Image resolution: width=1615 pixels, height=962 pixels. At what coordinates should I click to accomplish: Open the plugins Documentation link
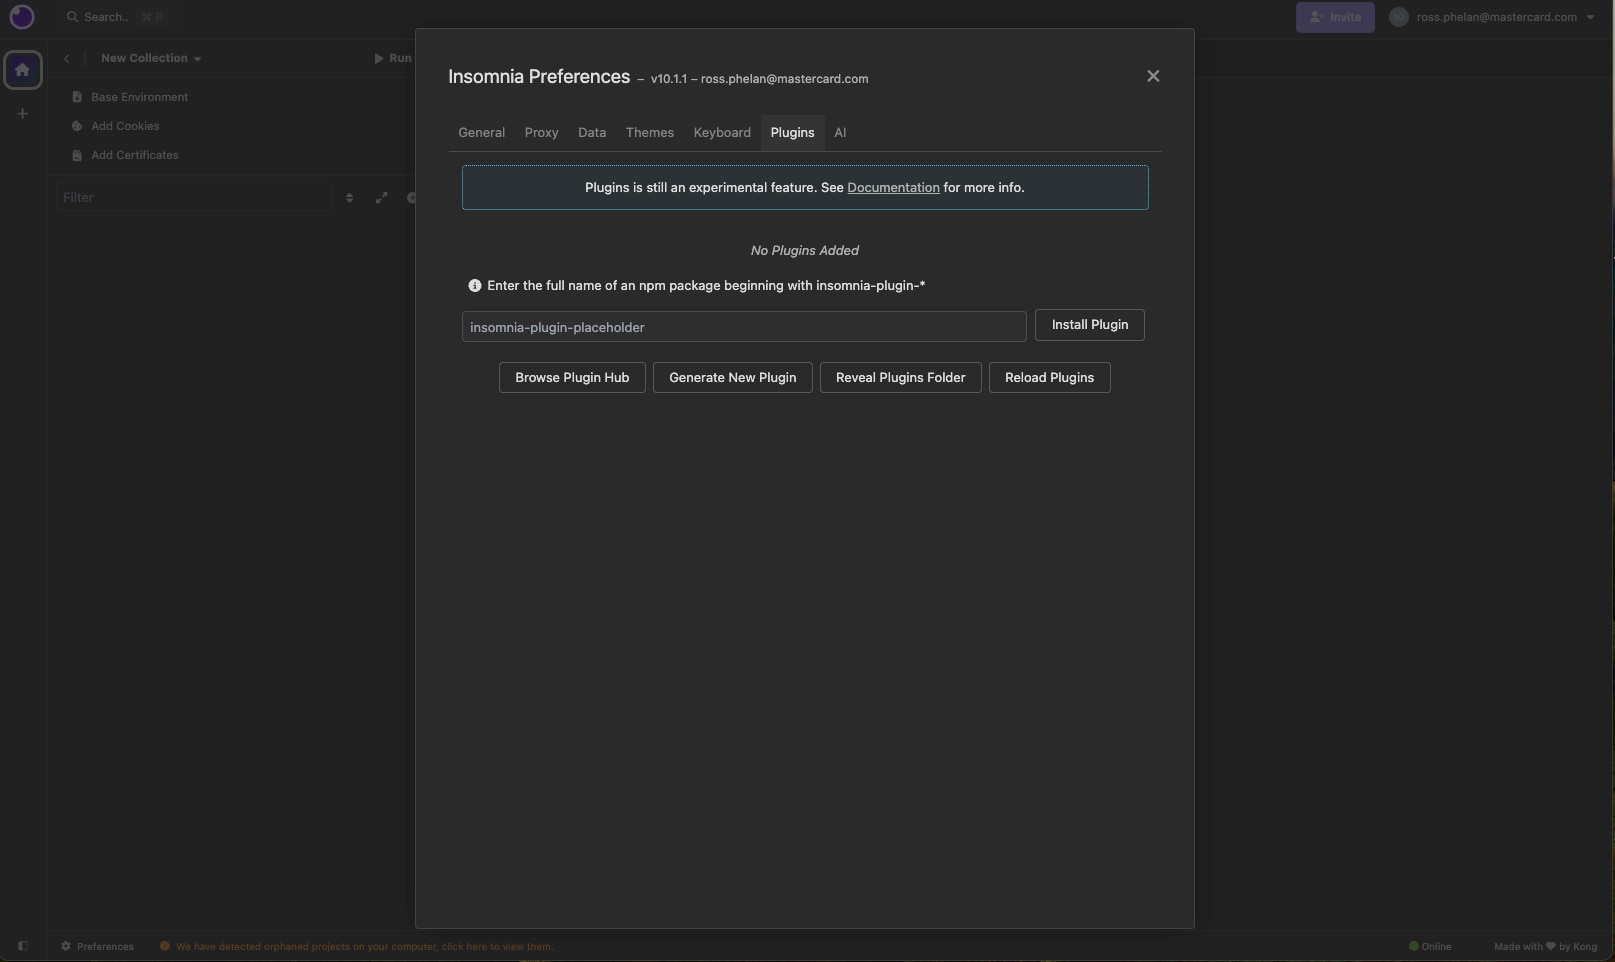point(893,188)
